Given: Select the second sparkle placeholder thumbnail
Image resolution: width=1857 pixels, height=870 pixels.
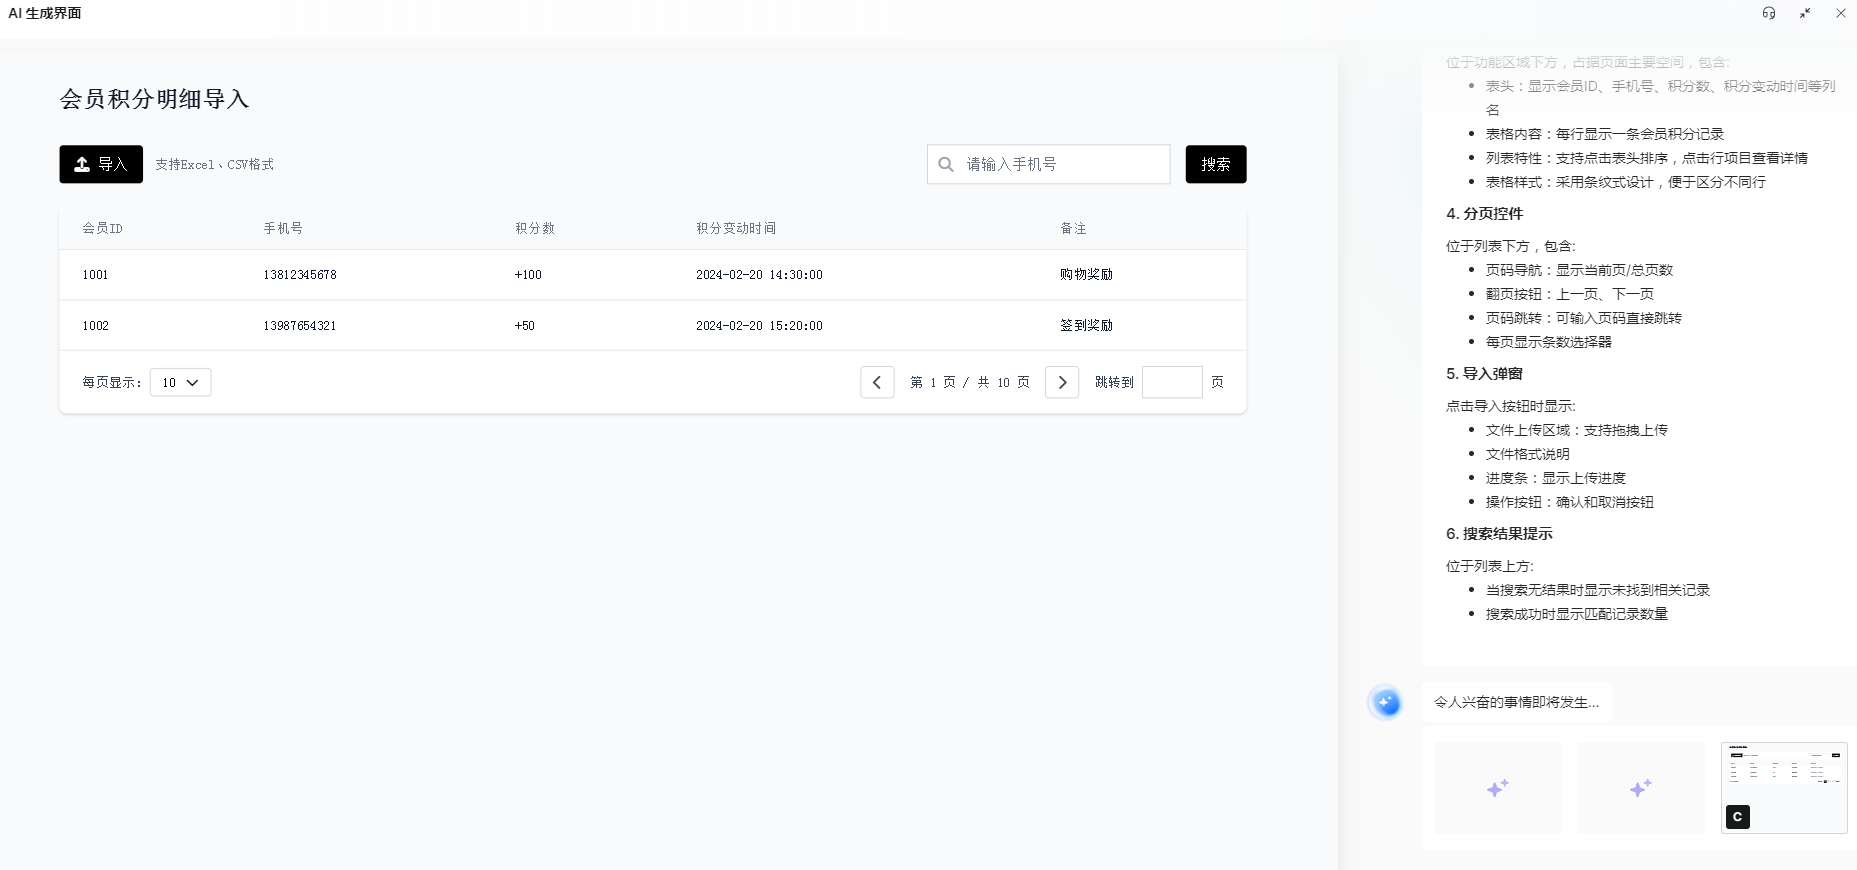Looking at the screenshot, I should pyautogui.click(x=1641, y=788).
